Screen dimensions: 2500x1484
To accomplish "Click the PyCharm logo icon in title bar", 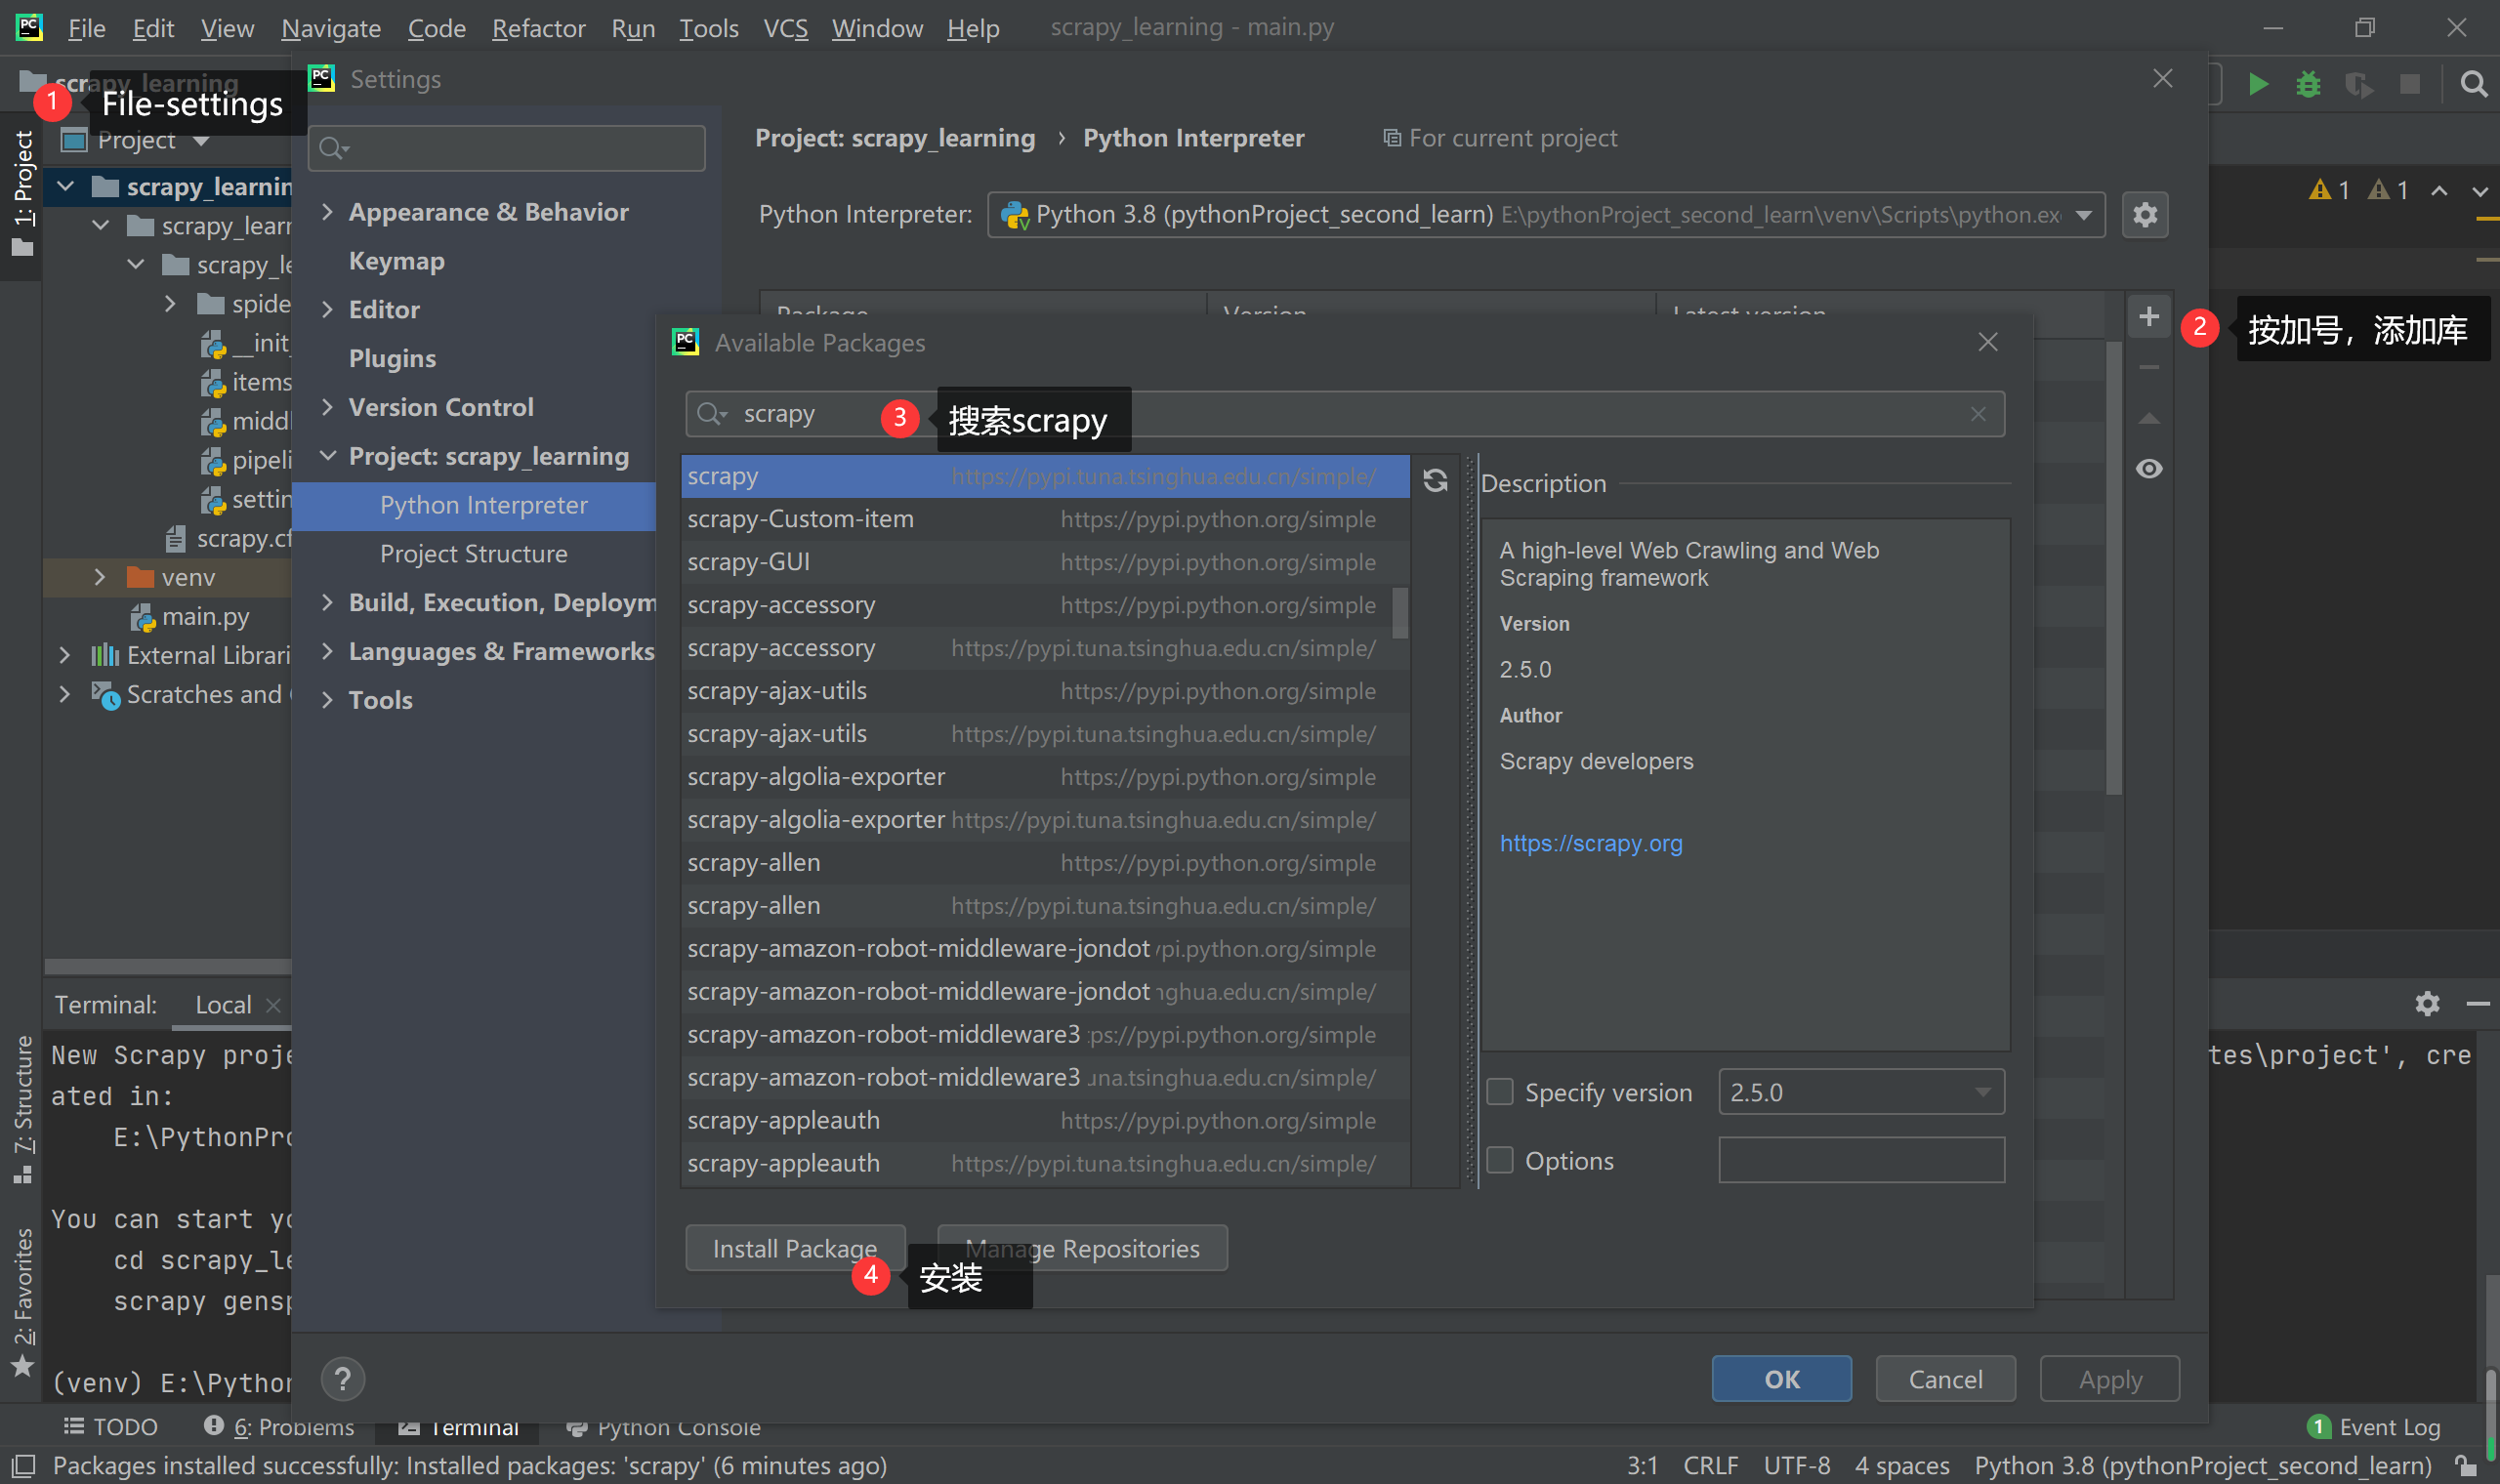I will tap(29, 27).
